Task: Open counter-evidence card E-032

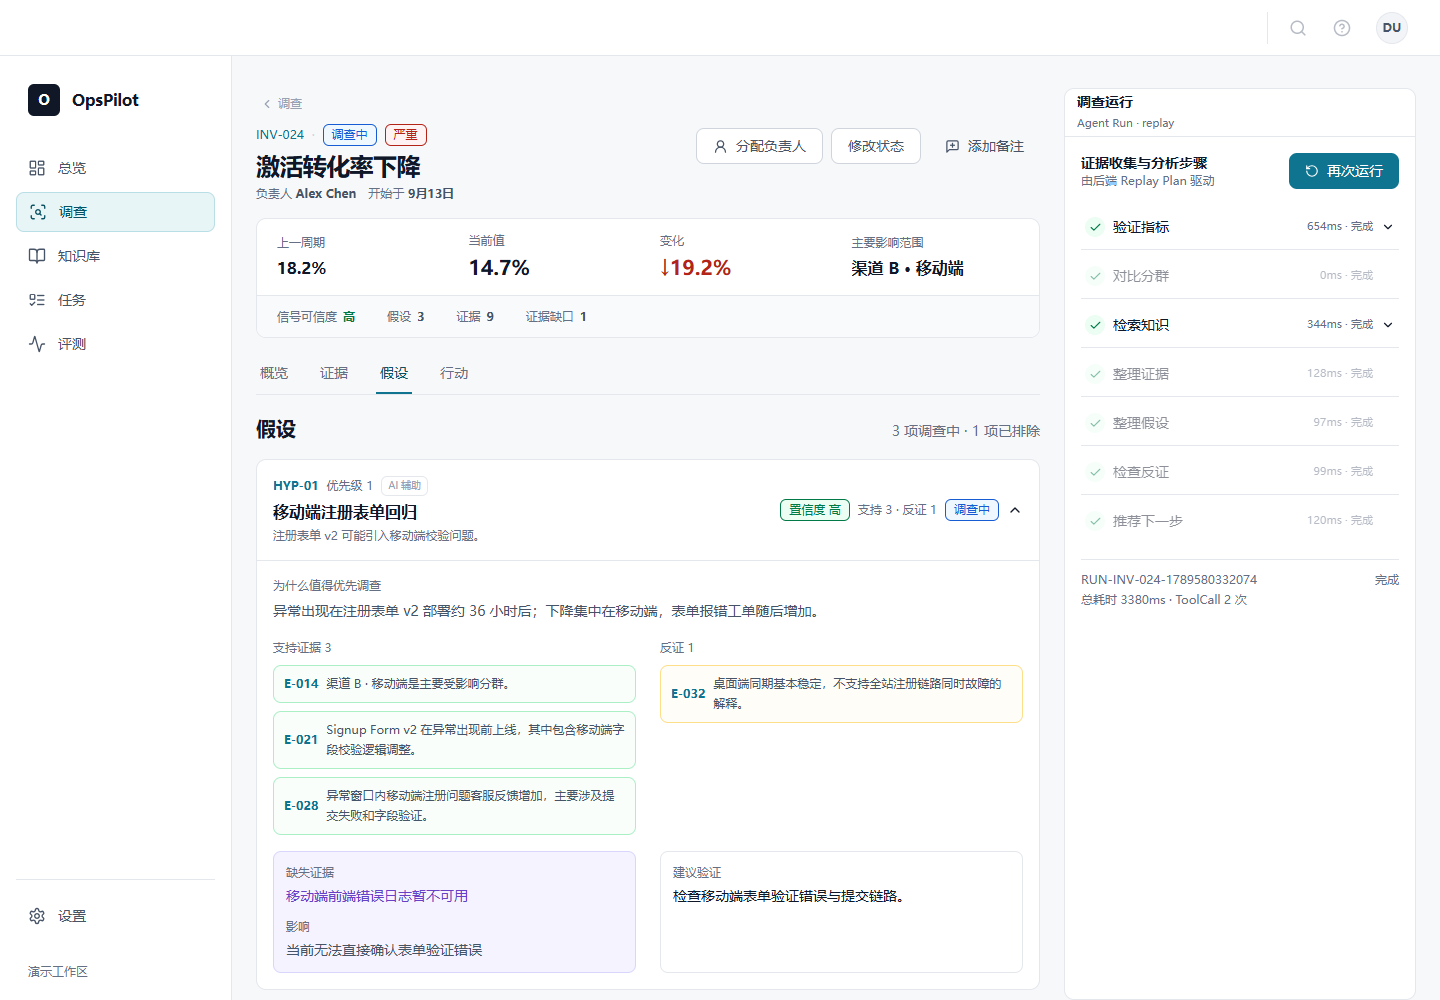Action: pos(841,694)
